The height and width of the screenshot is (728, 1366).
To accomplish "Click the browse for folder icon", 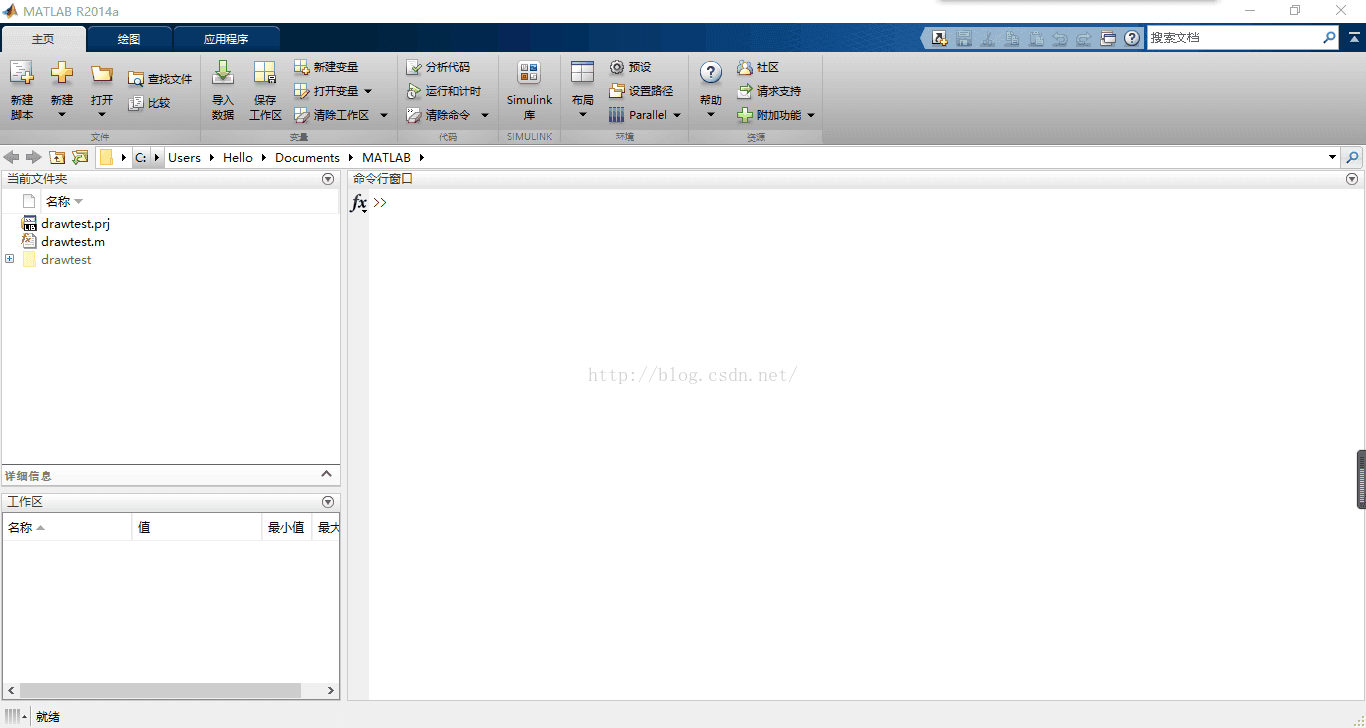I will coord(80,157).
